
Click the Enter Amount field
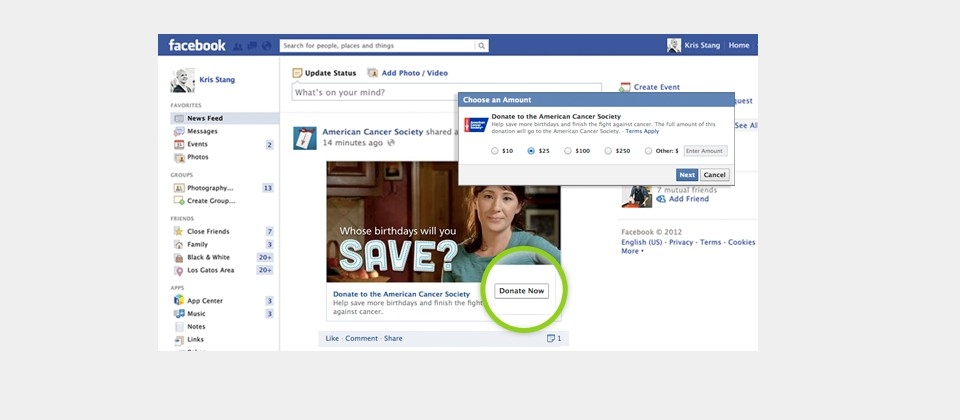pyautogui.click(x=705, y=151)
